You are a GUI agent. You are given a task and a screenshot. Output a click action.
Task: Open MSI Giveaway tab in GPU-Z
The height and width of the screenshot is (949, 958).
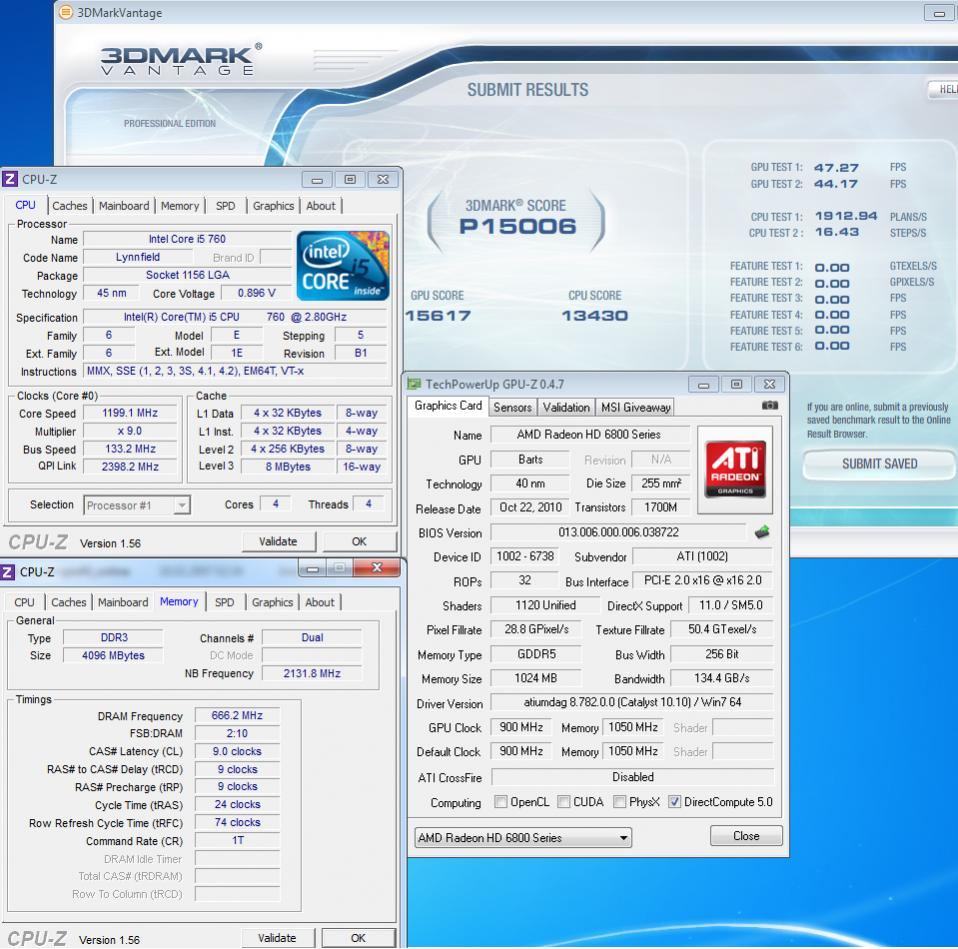pos(635,408)
